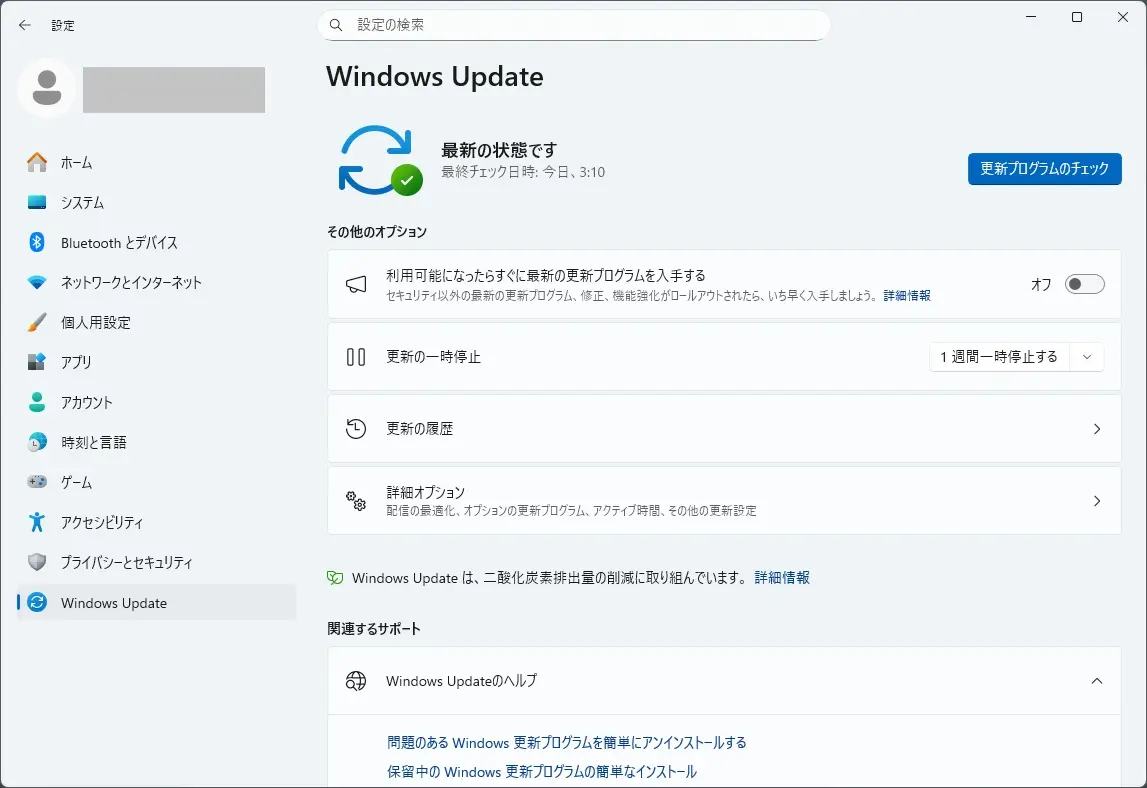The width and height of the screenshot is (1147, 788).
Task: Click the その他のオプション heading
Action: 377,232
